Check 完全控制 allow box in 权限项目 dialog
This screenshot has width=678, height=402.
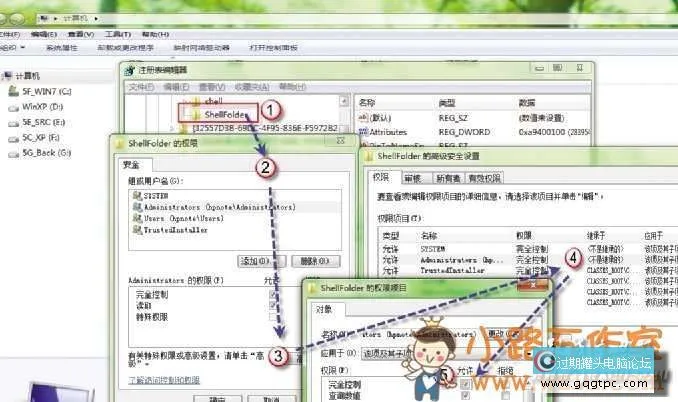[465, 384]
